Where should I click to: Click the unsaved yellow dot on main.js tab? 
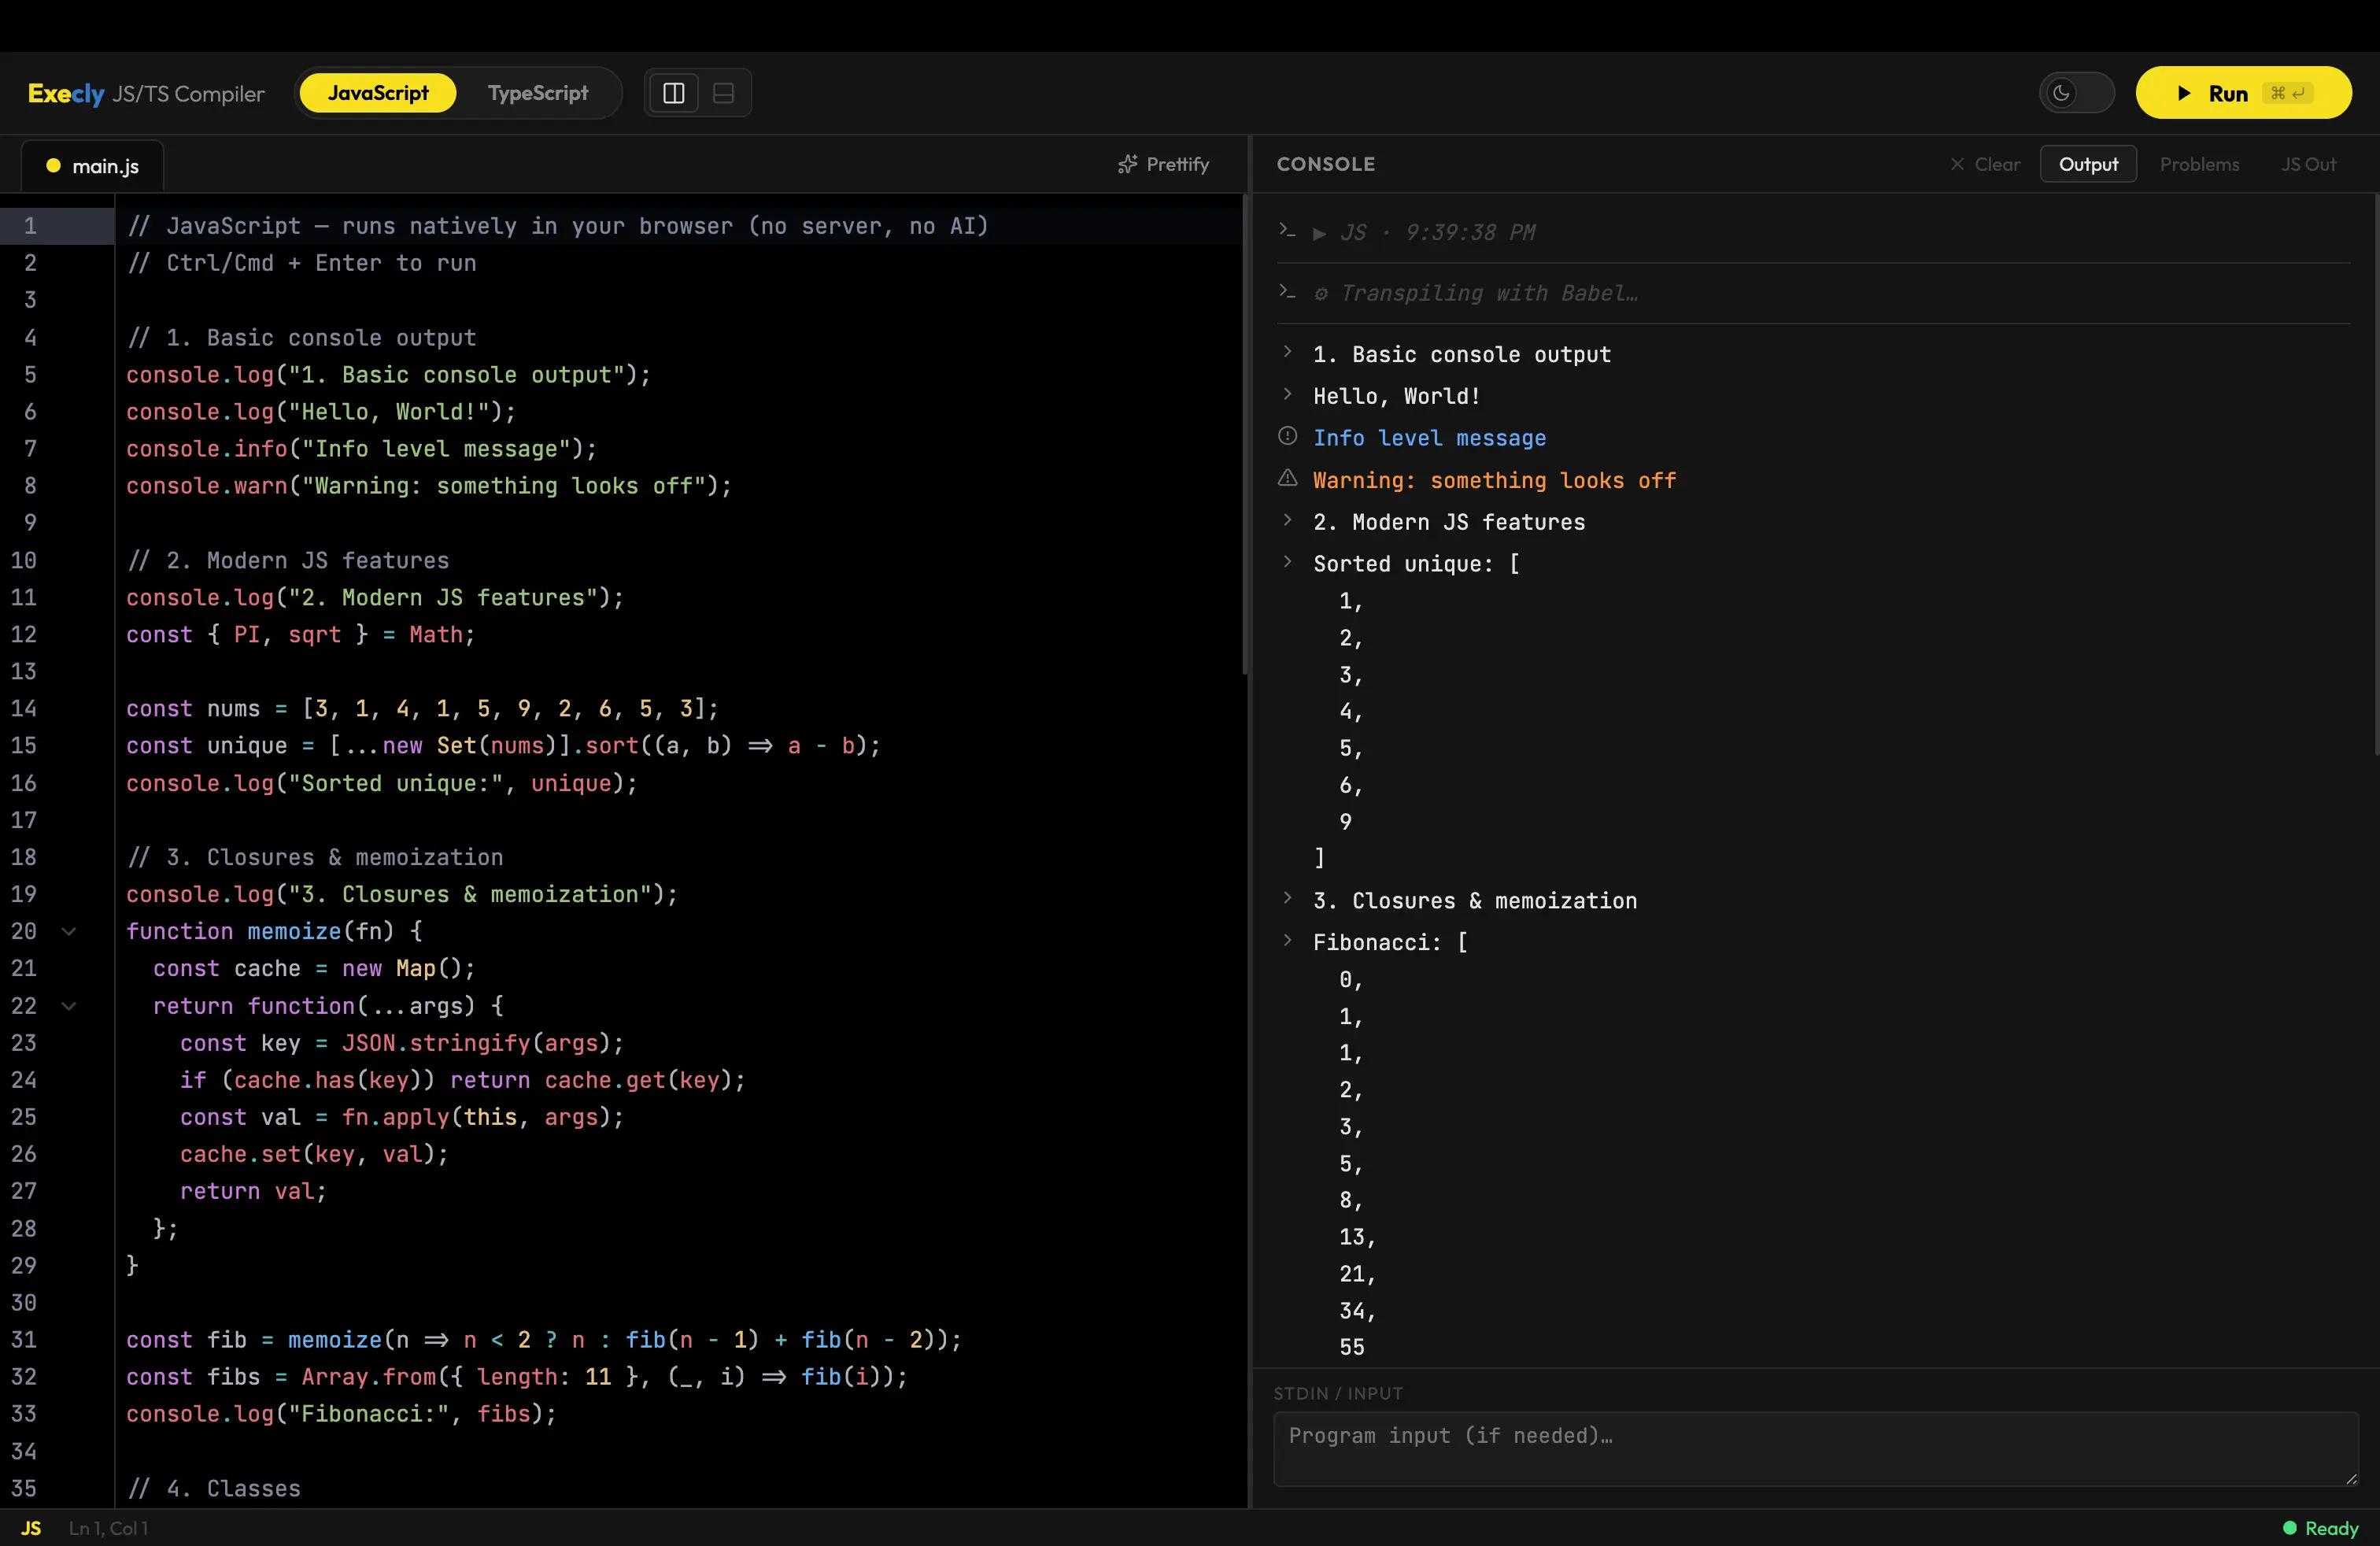[53, 166]
